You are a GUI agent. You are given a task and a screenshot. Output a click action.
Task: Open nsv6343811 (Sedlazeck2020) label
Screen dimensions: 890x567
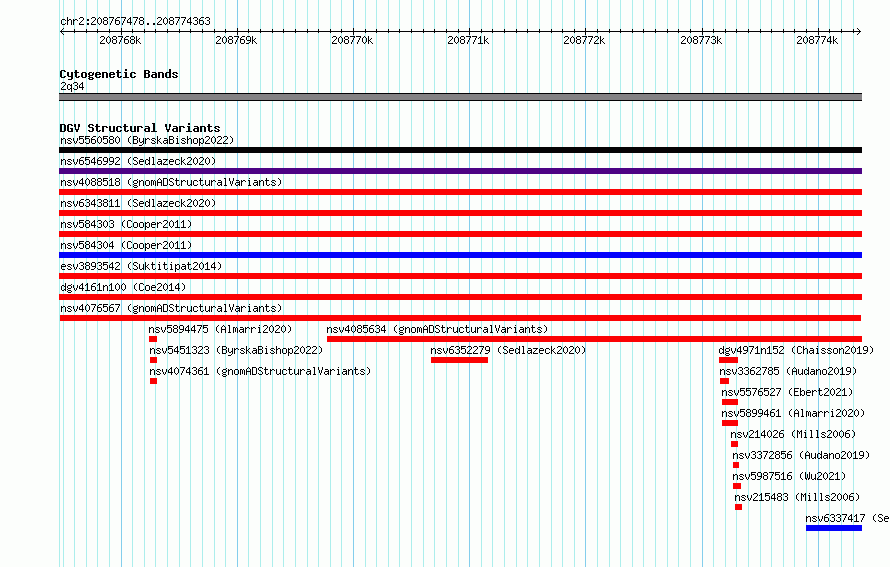[x=138, y=203]
